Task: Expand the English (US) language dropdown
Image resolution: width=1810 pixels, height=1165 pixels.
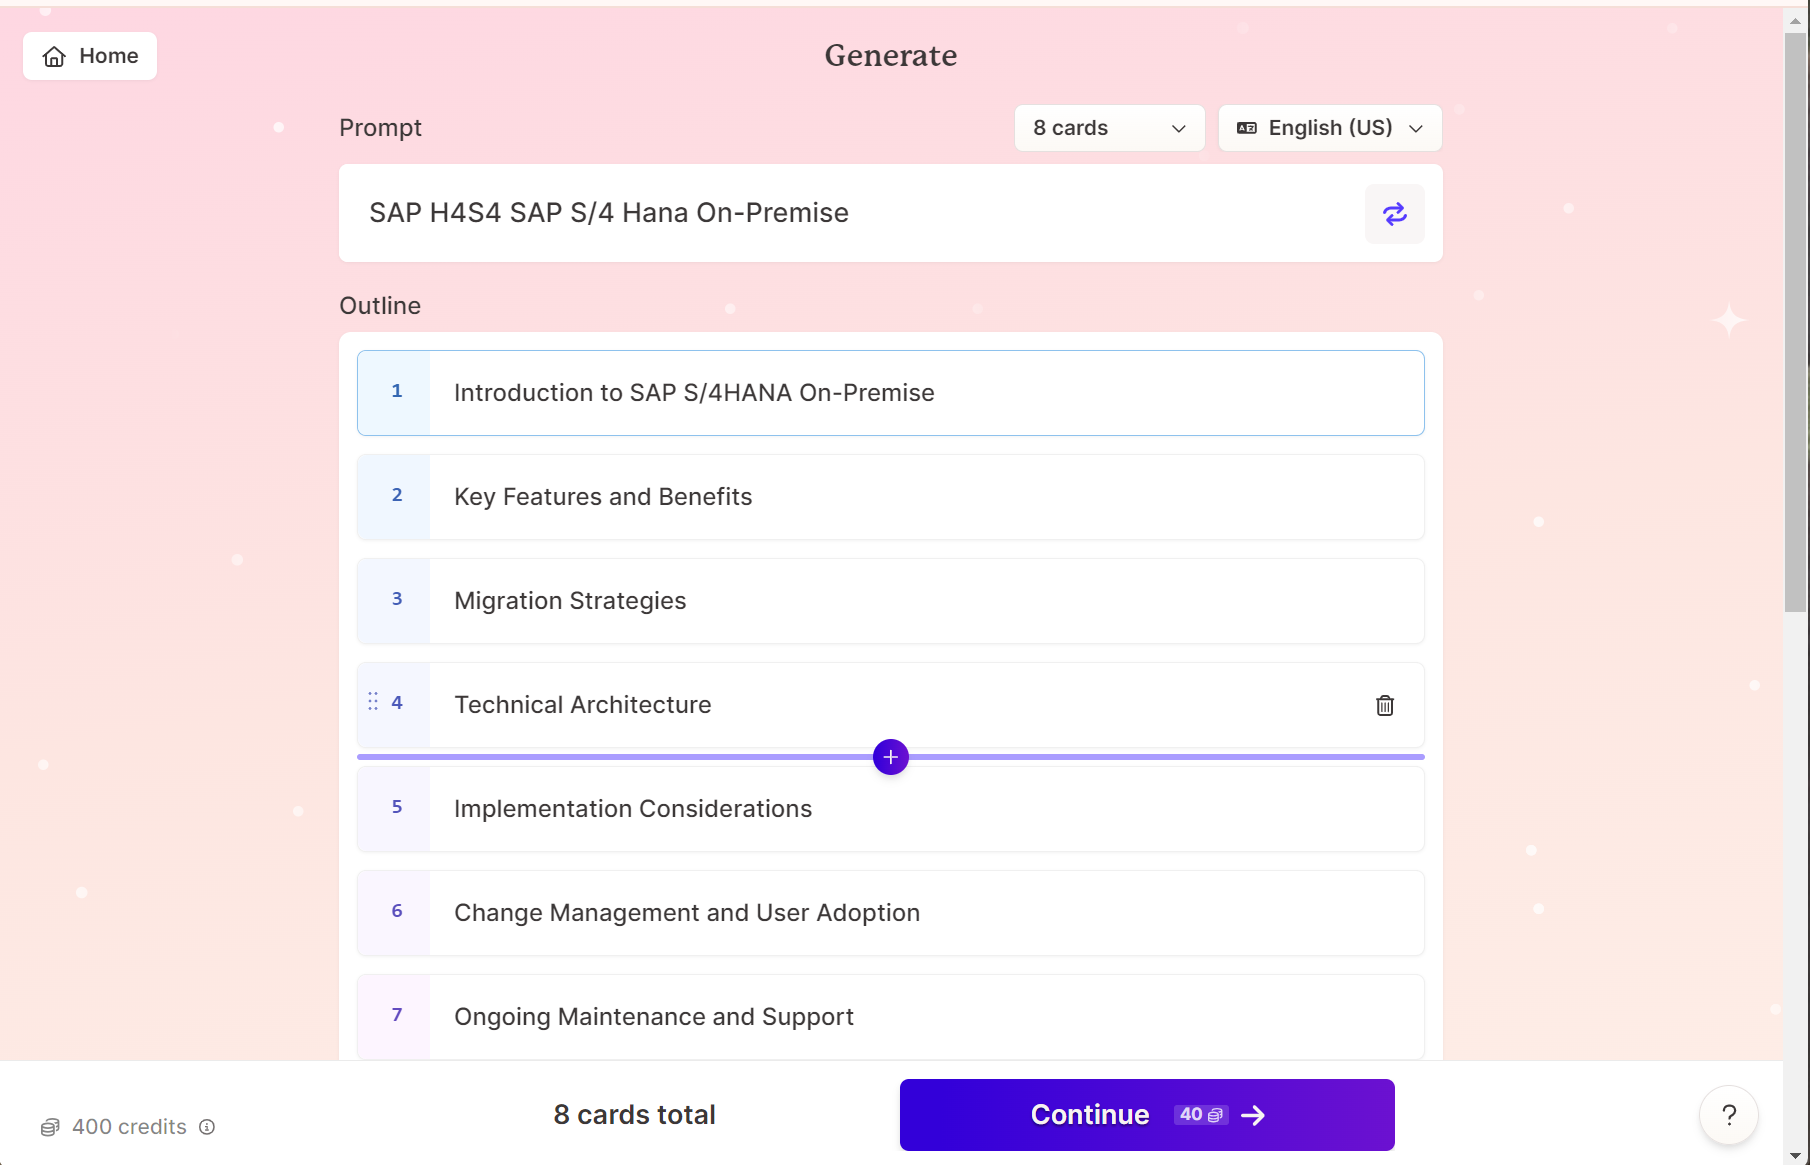Action: click(x=1330, y=128)
